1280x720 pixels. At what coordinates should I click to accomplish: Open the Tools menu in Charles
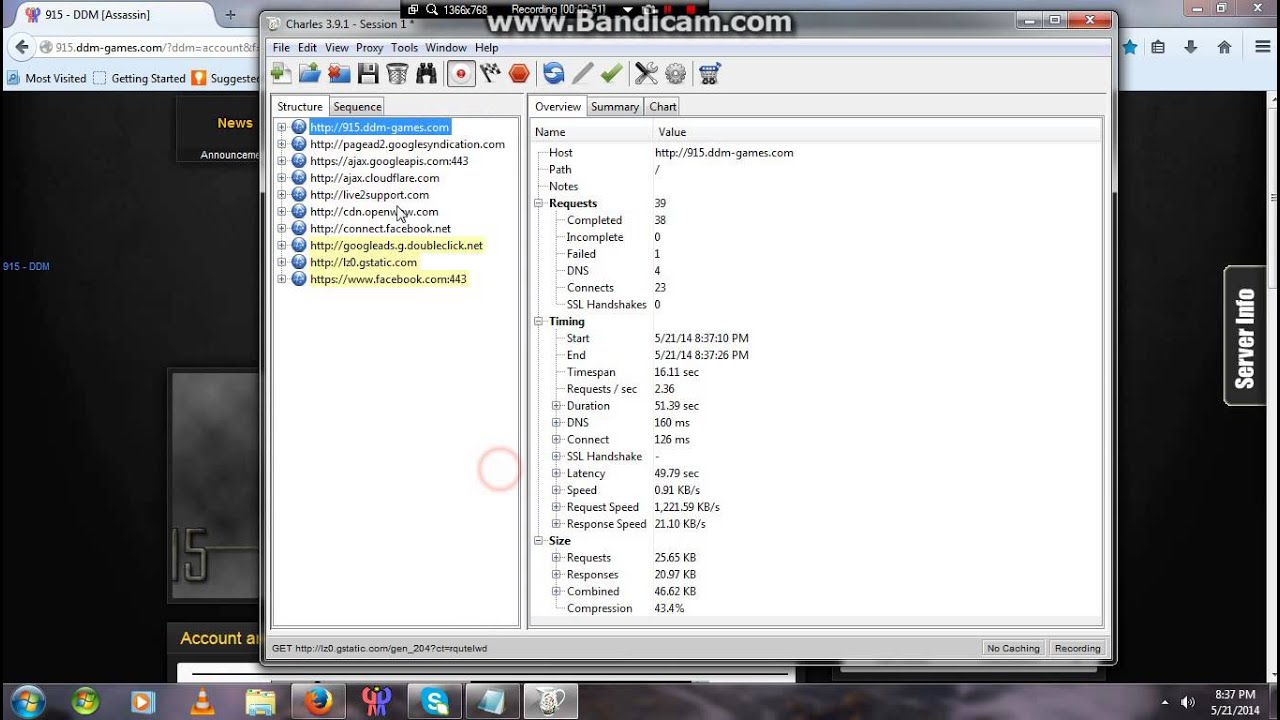point(404,47)
